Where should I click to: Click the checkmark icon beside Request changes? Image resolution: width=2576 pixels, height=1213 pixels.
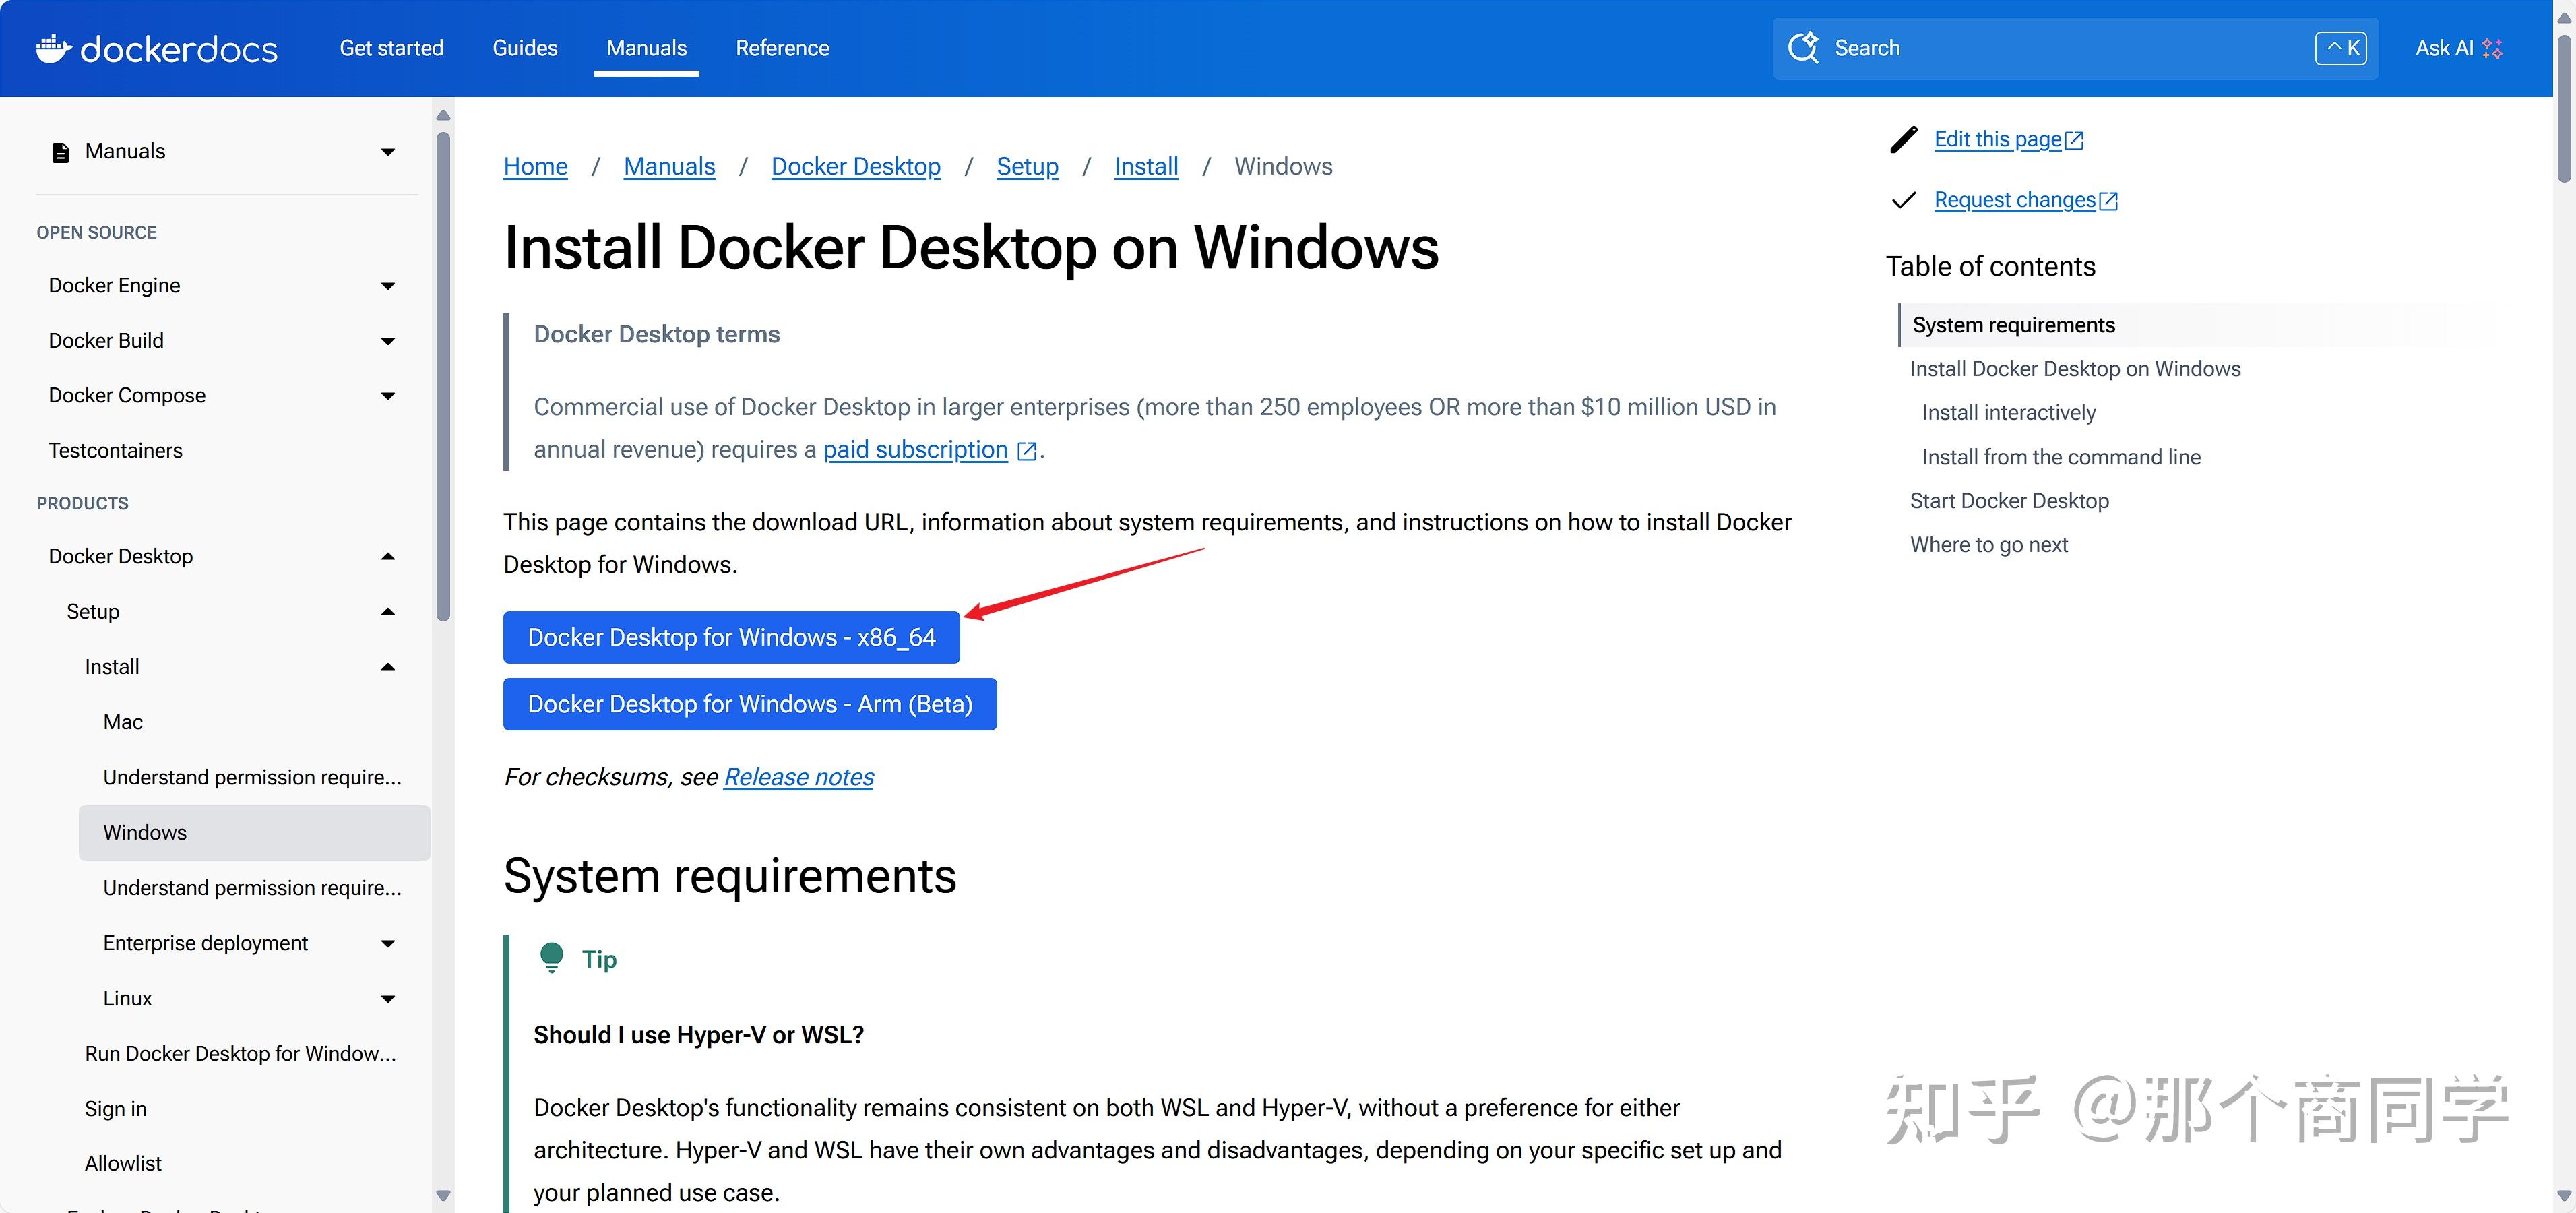pyautogui.click(x=1904, y=200)
